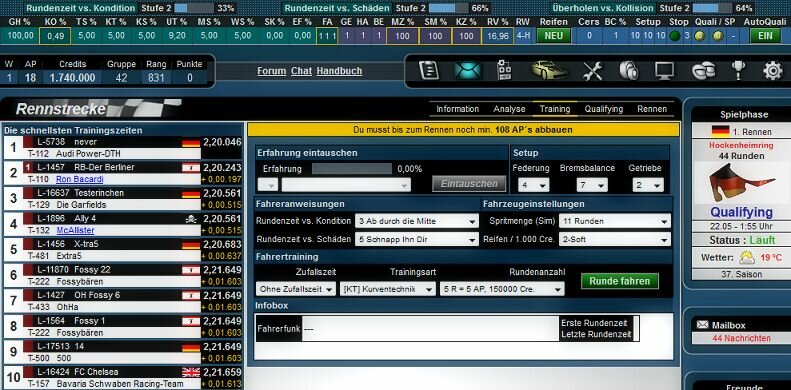Select the Testerinchen row in training times
791x390 pixels.
point(123,199)
